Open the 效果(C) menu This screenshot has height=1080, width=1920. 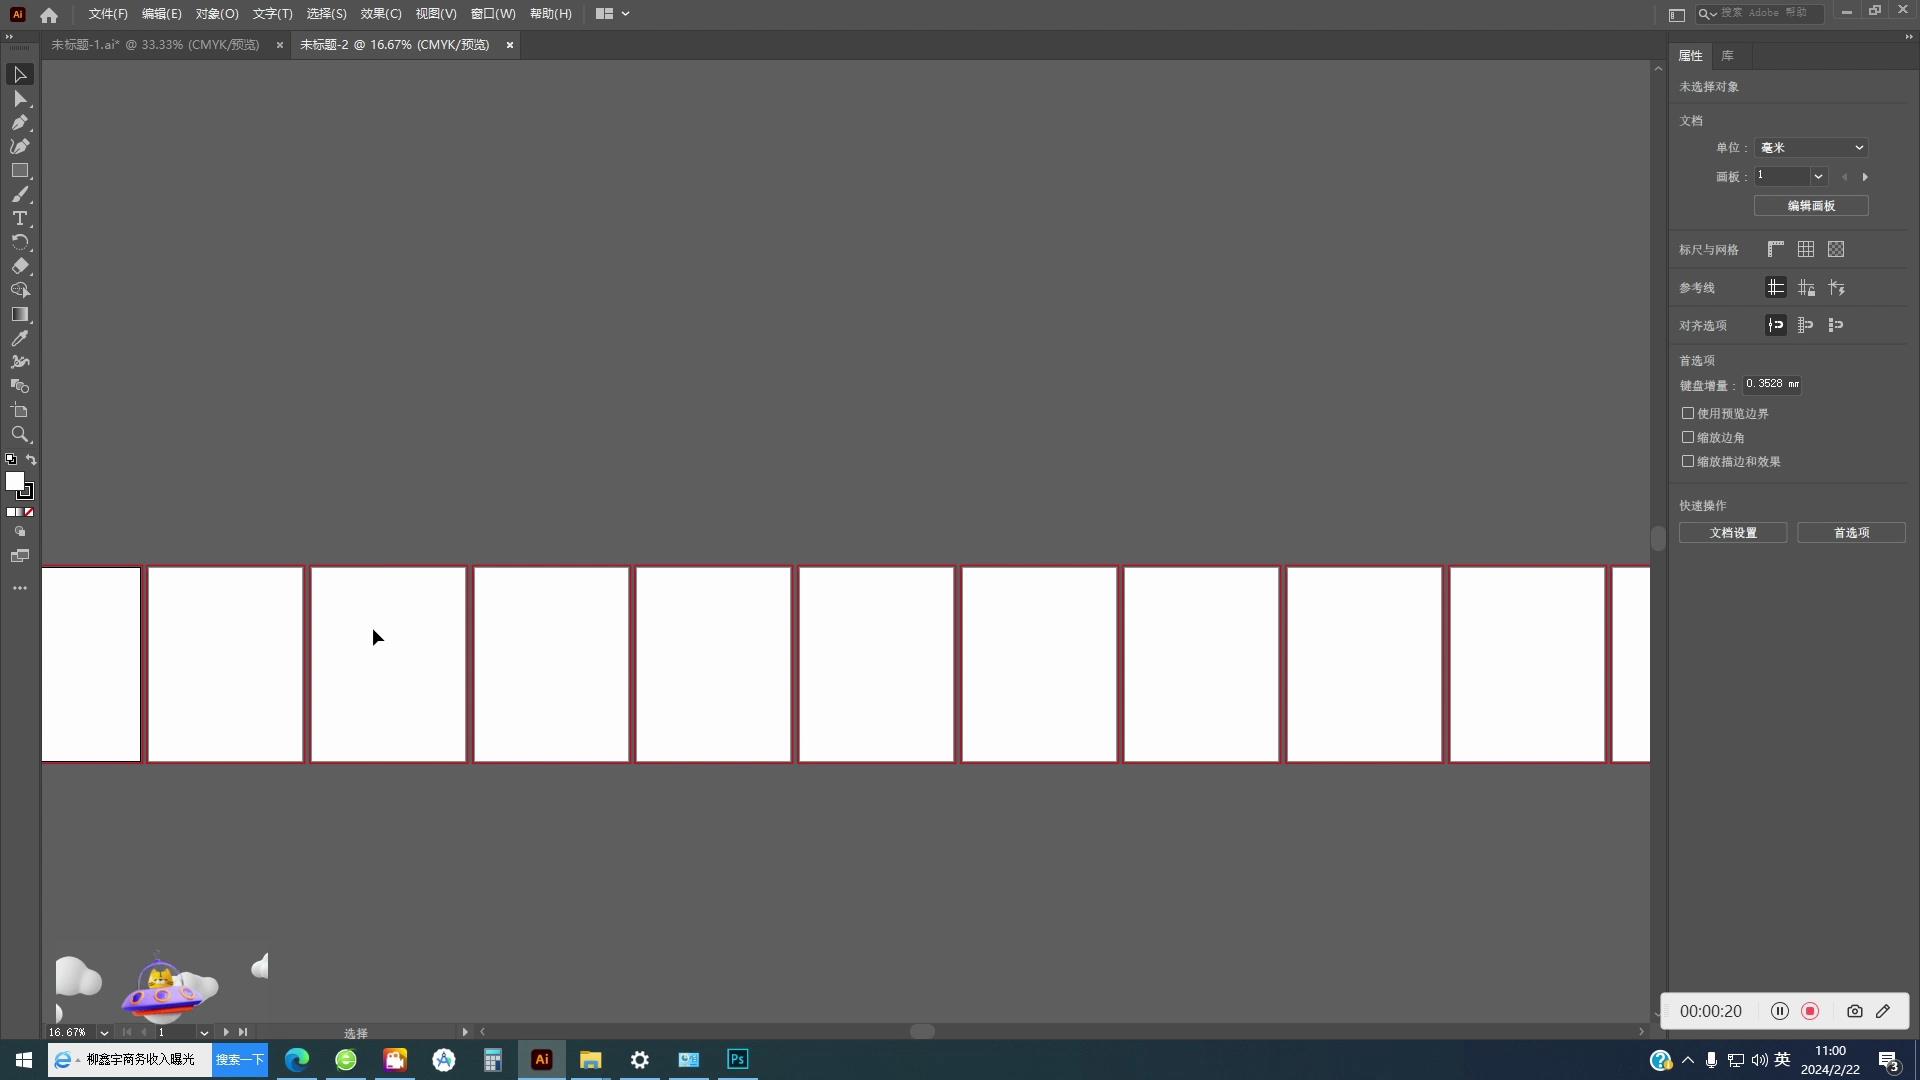pyautogui.click(x=381, y=14)
